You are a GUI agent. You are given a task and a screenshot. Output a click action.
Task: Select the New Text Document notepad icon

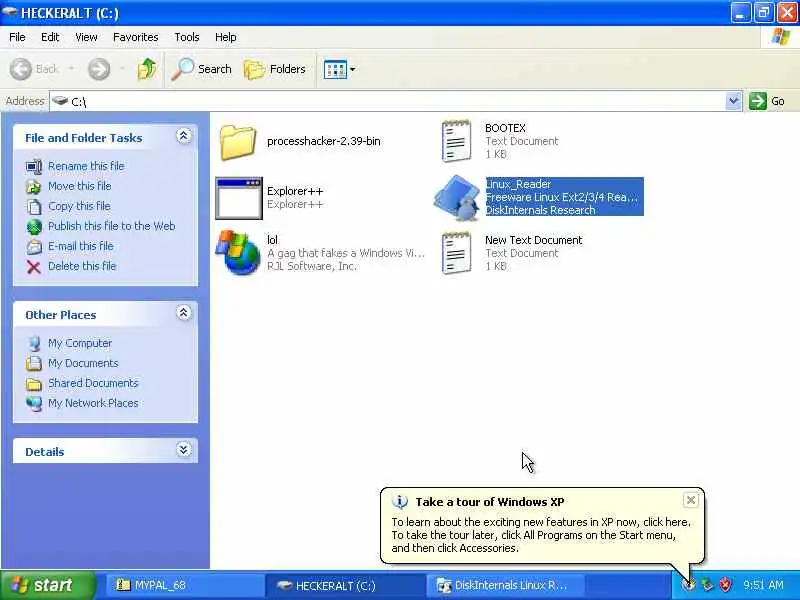point(456,253)
